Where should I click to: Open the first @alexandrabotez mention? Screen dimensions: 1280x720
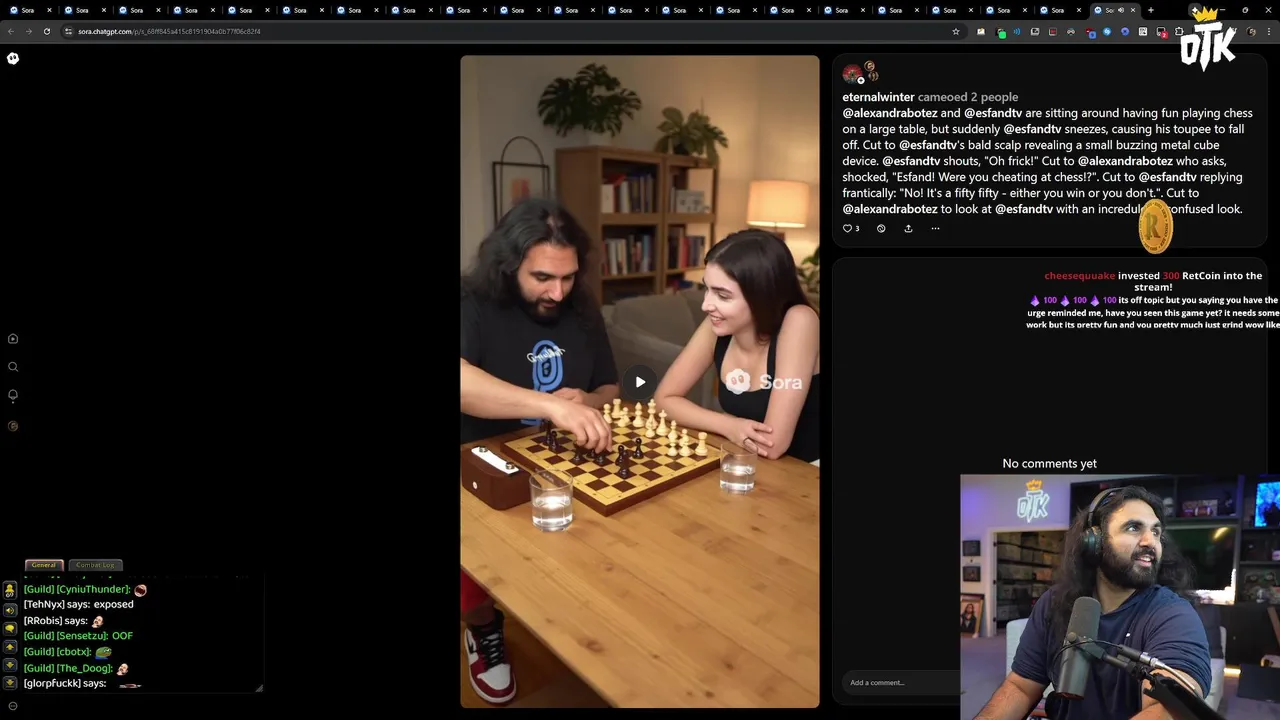point(890,113)
